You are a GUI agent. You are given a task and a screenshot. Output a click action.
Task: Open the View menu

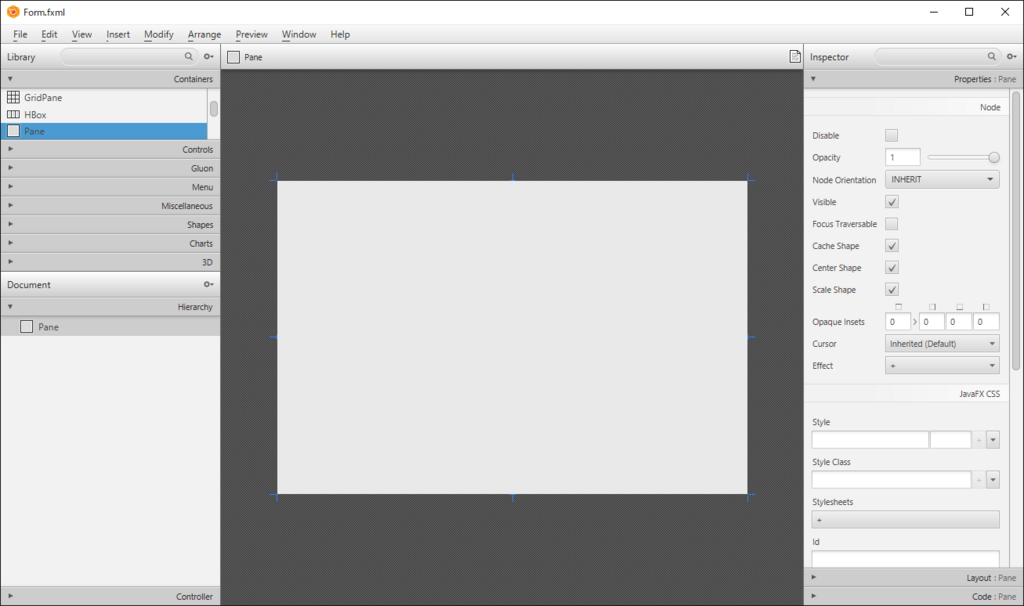pyautogui.click(x=82, y=35)
